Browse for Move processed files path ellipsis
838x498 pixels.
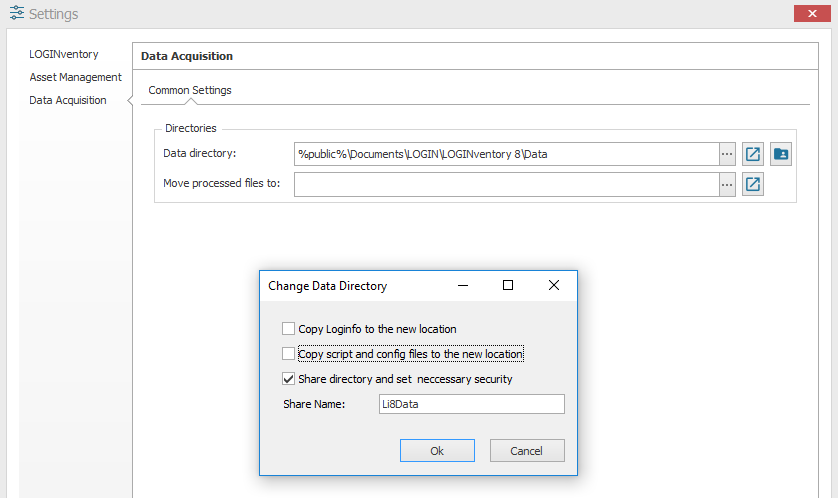click(x=727, y=184)
